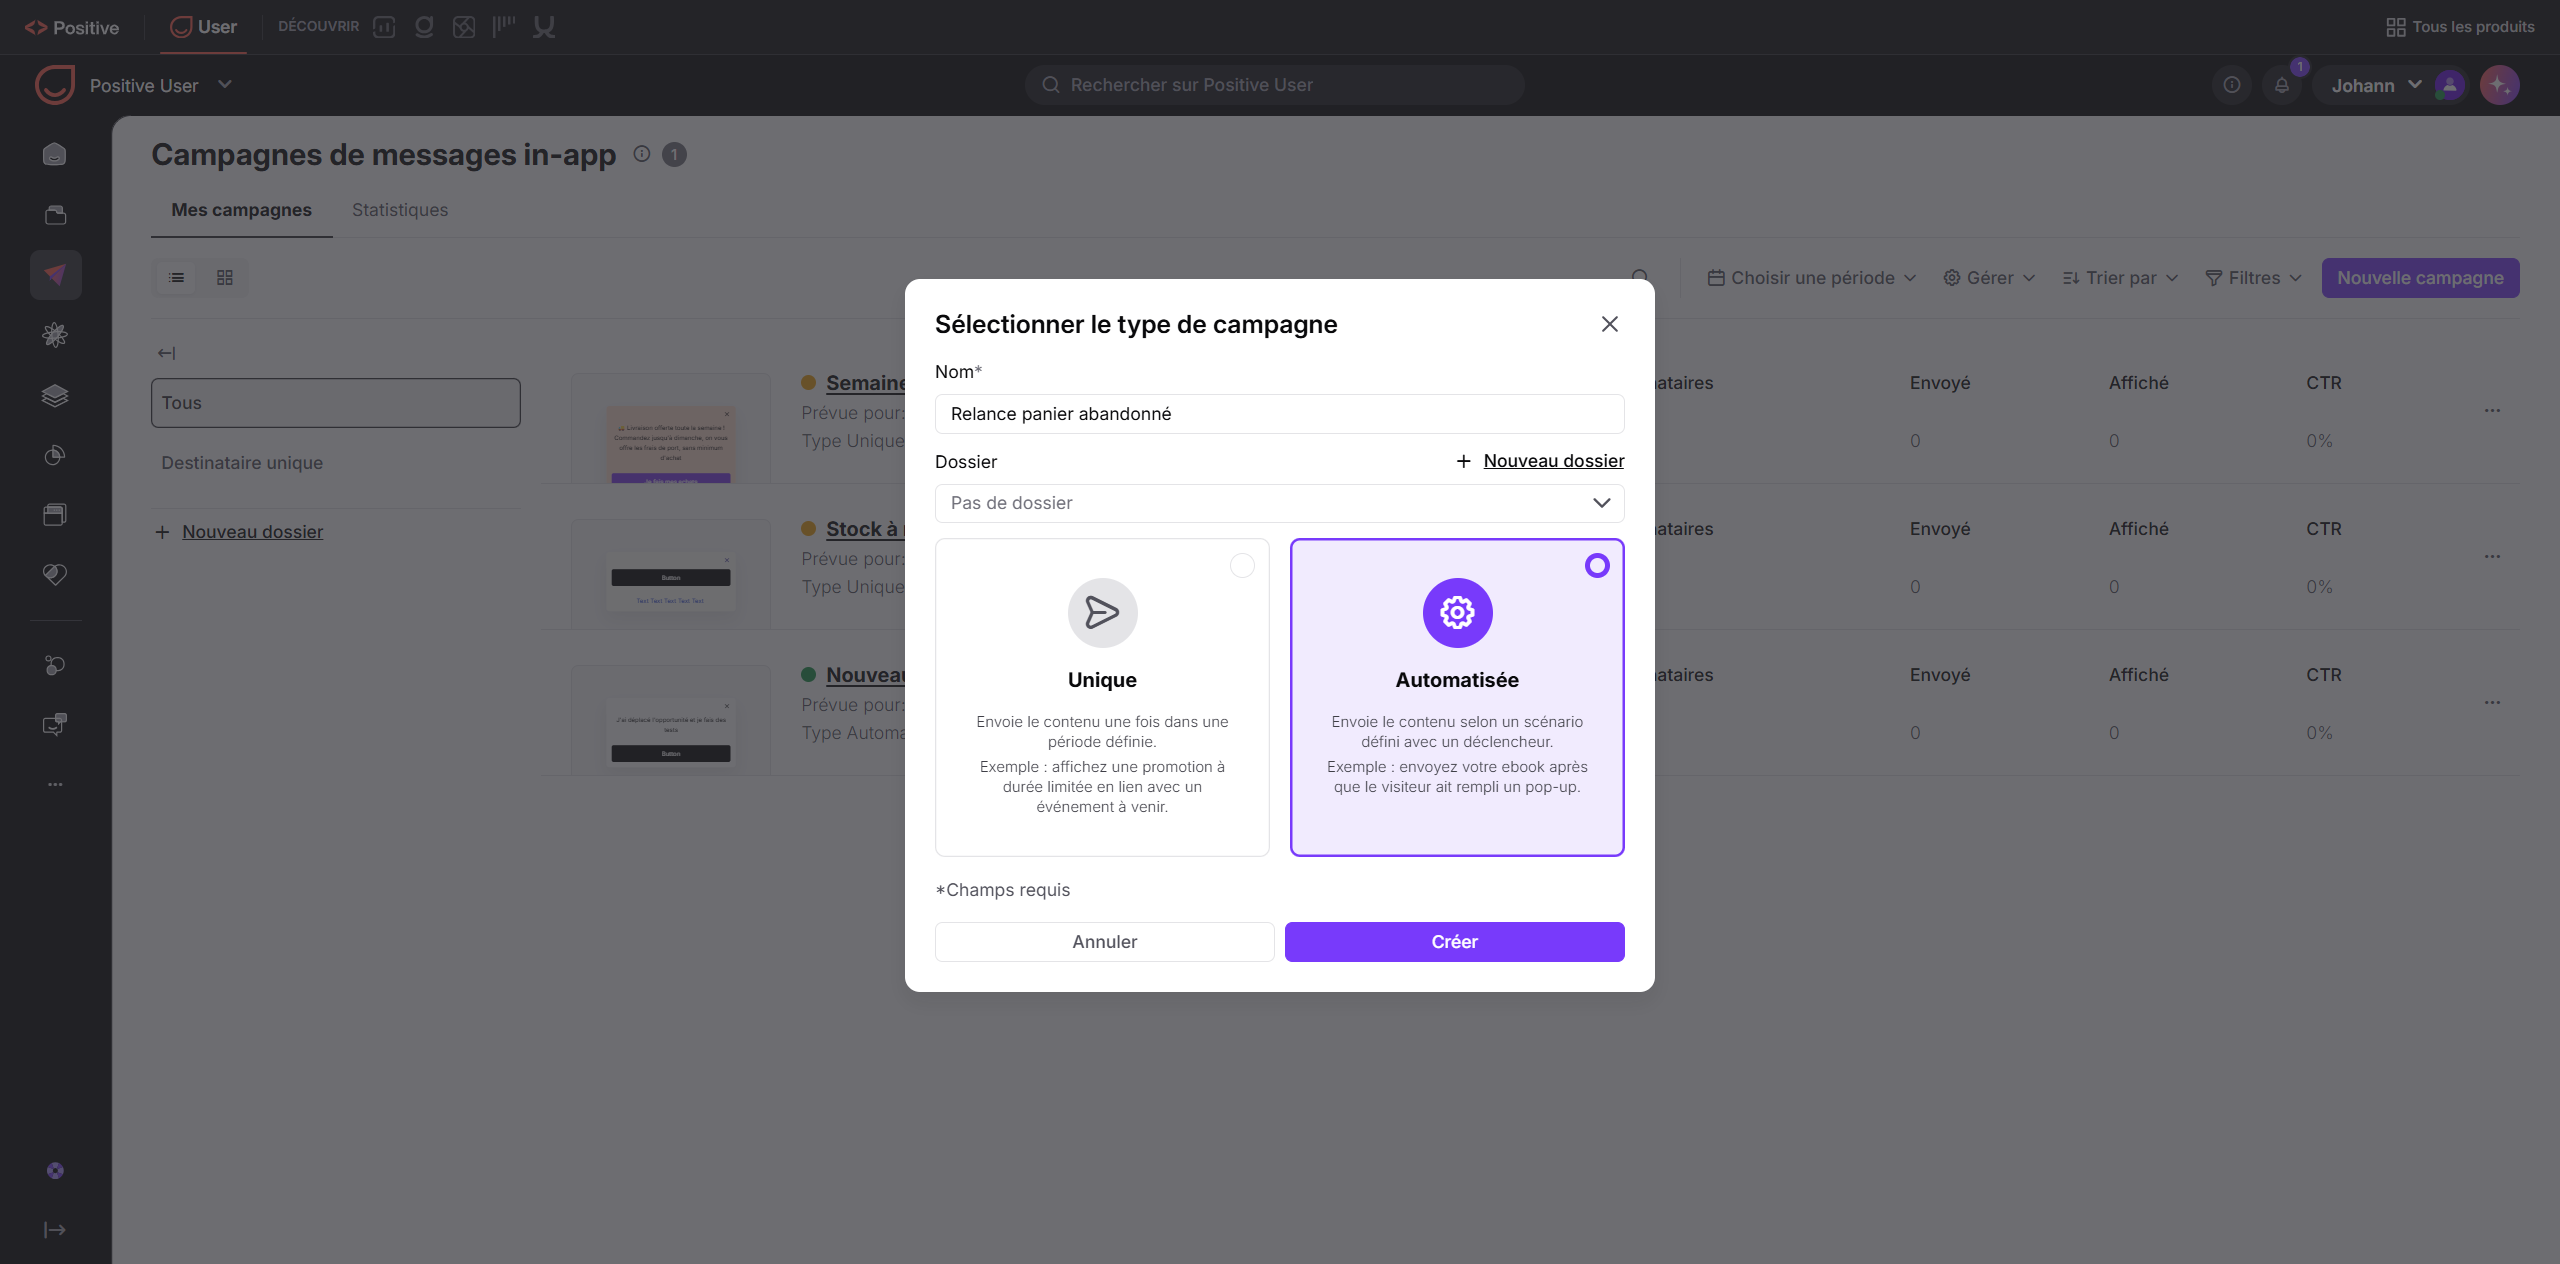The height and width of the screenshot is (1264, 2560).
Task: Click the in-app campaigns paper plane sidebar icon
Action: tap(55, 274)
